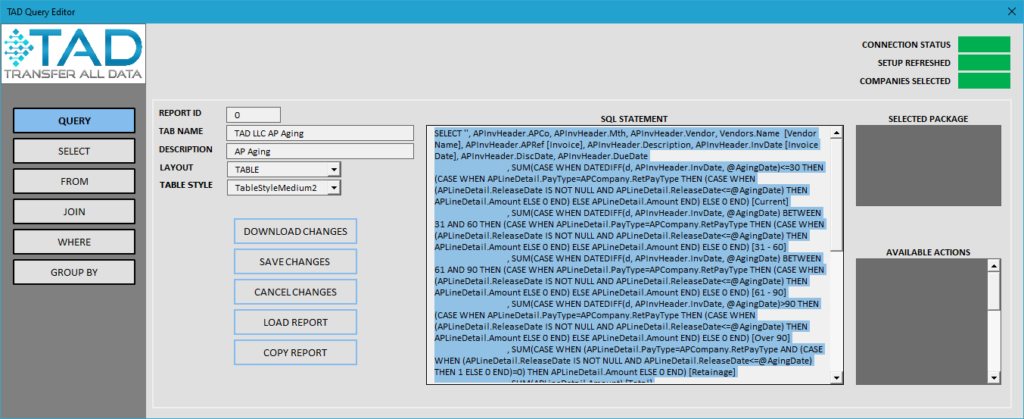Click the TAD Transfer All Data logo
The width and height of the screenshot is (1024, 419).
tap(73, 54)
